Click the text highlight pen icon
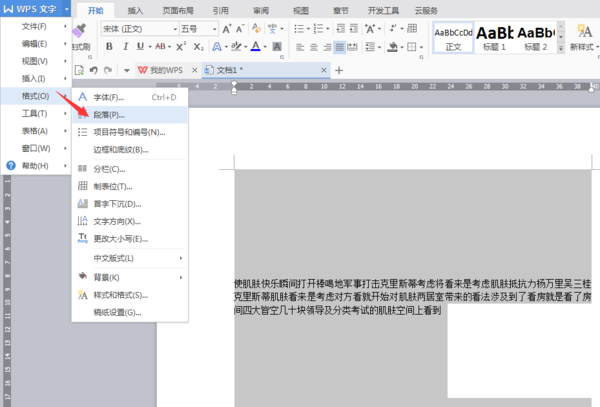The image size is (600, 407). [236, 47]
